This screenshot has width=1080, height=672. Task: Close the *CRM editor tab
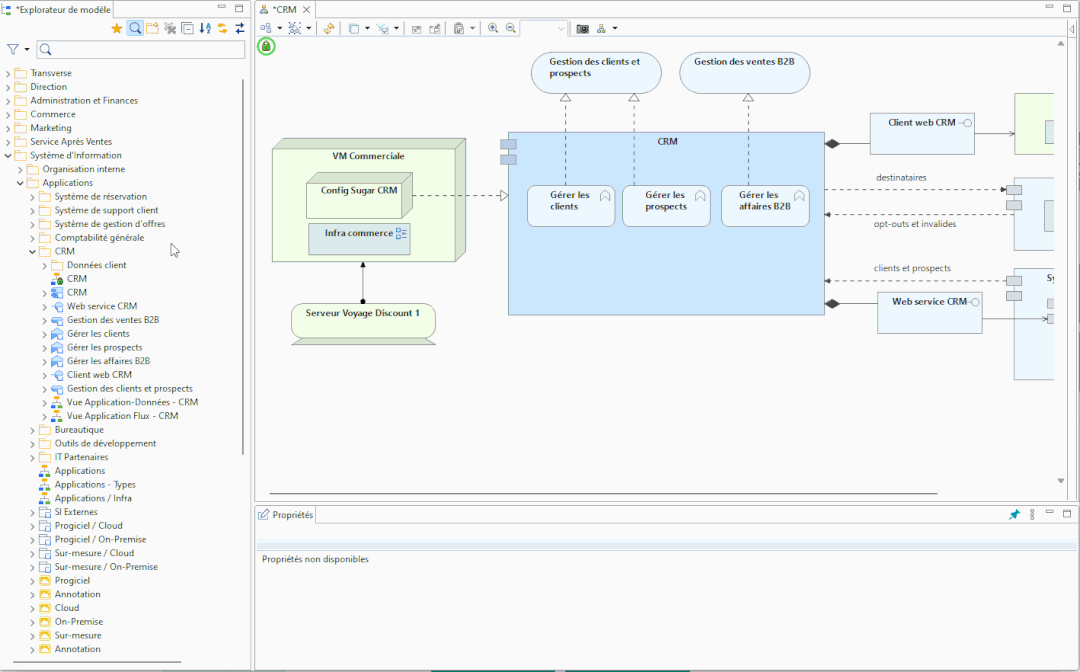click(x=307, y=10)
